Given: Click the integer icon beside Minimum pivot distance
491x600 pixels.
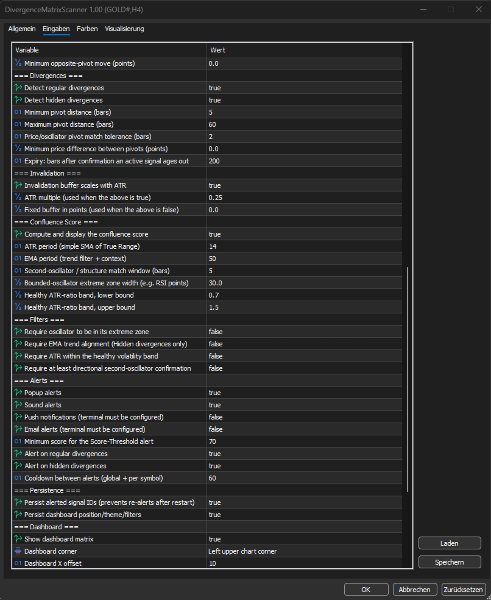Looking at the screenshot, I should tap(18, 112).
